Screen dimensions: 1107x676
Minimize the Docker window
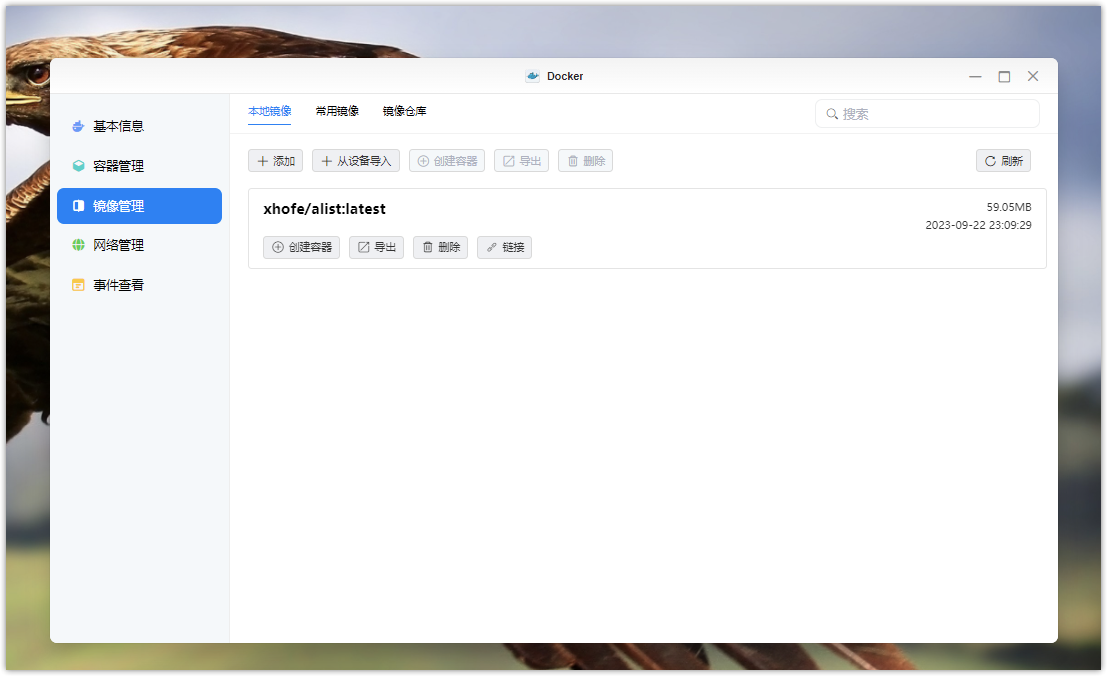975,76
